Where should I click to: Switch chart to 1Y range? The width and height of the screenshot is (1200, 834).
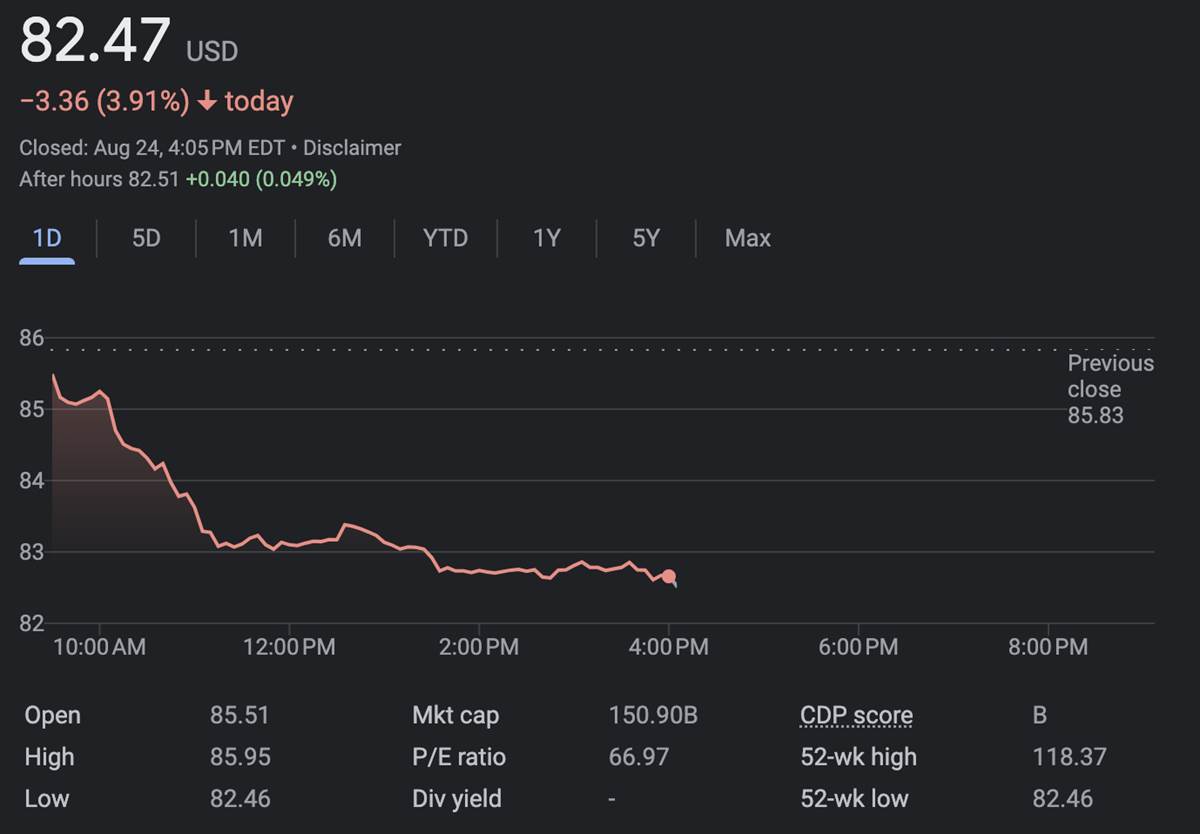[546, 238]
